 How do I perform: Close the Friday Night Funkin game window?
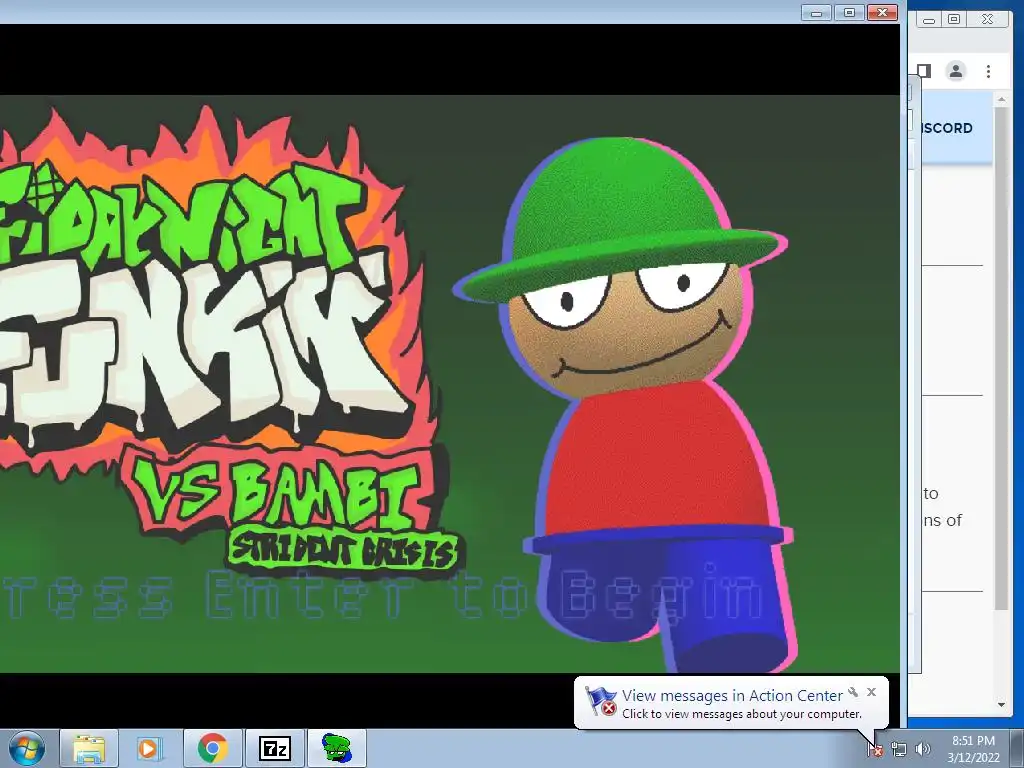click(x=882, y=12)
